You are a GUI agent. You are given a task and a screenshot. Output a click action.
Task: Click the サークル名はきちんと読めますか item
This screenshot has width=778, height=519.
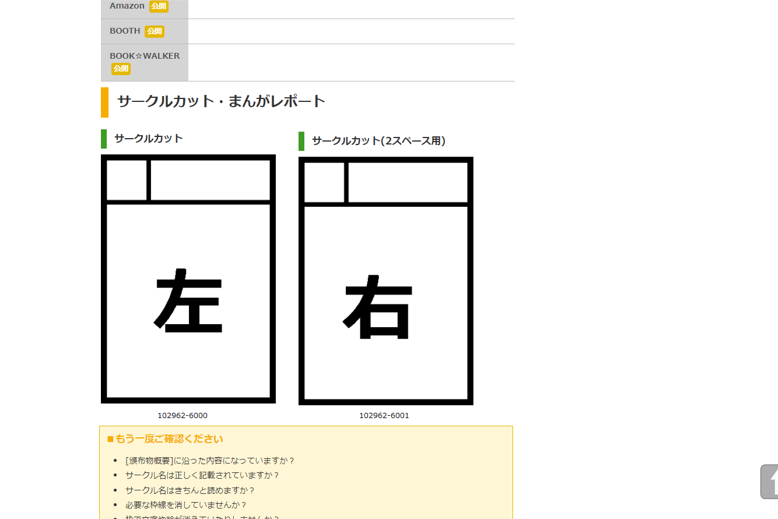coord(190,491)
